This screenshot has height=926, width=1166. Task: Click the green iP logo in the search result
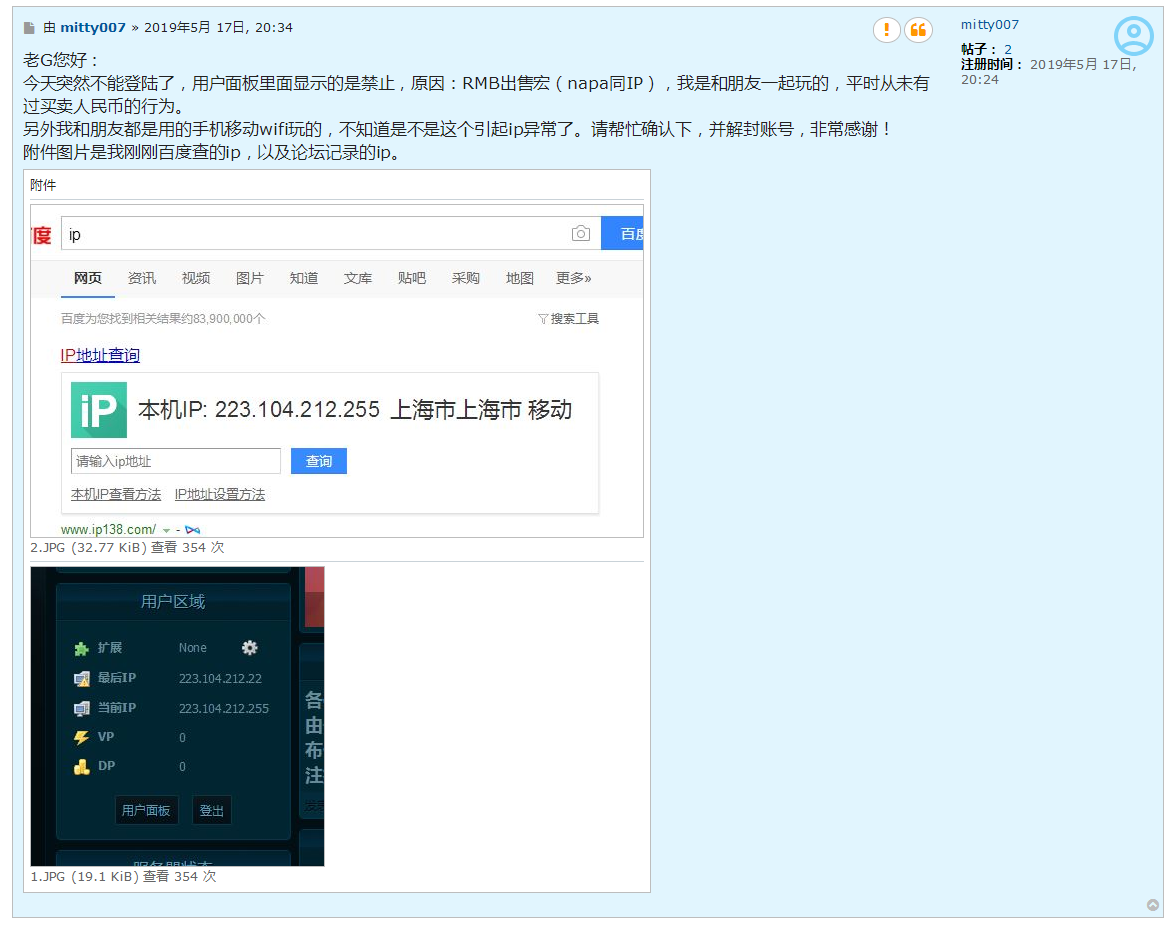(98, 409)
